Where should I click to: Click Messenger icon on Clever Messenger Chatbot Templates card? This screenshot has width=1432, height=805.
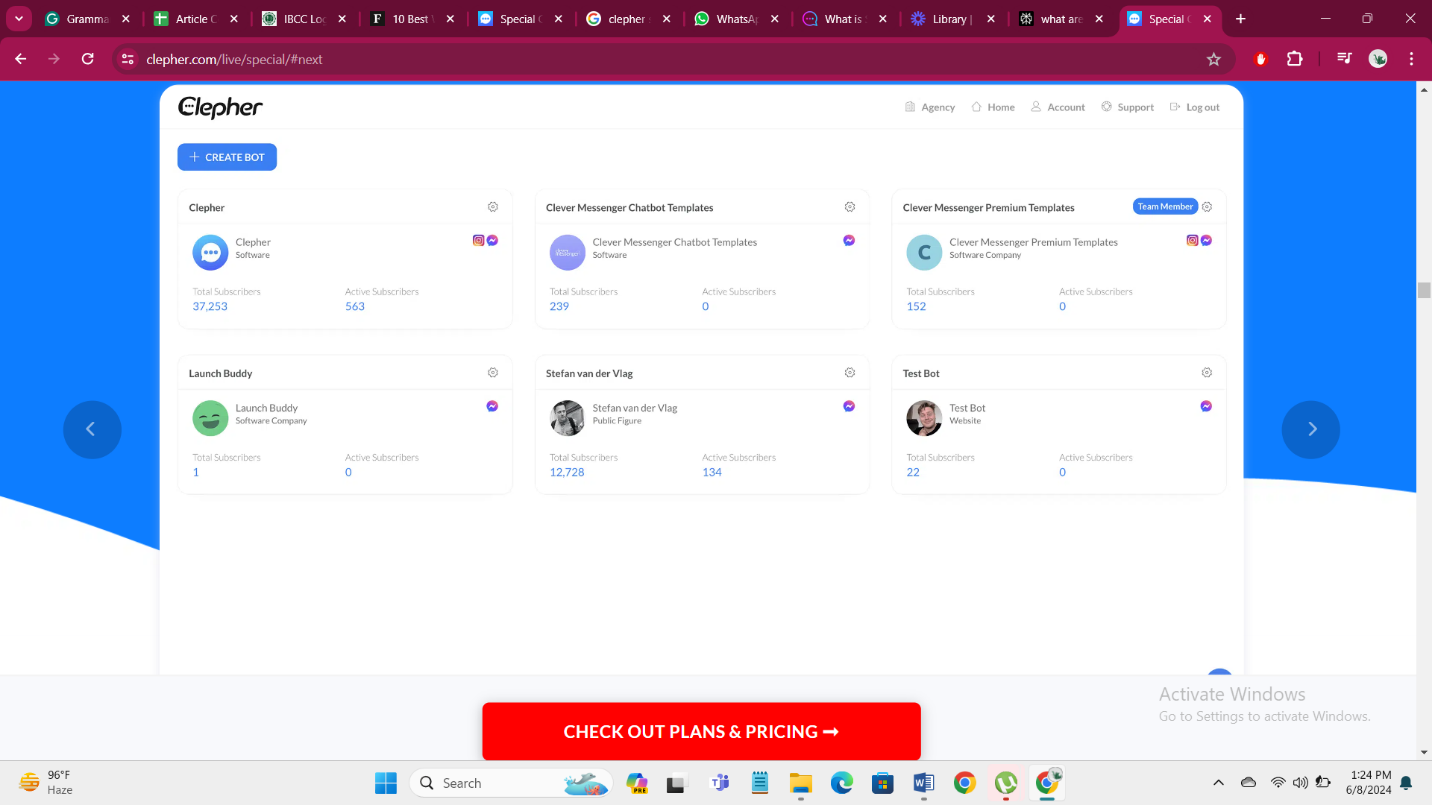(849, 240)
